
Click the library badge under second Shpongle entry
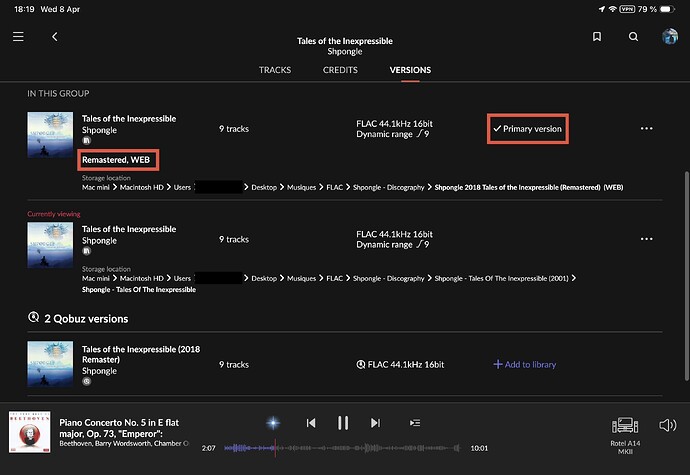(86, 251)
